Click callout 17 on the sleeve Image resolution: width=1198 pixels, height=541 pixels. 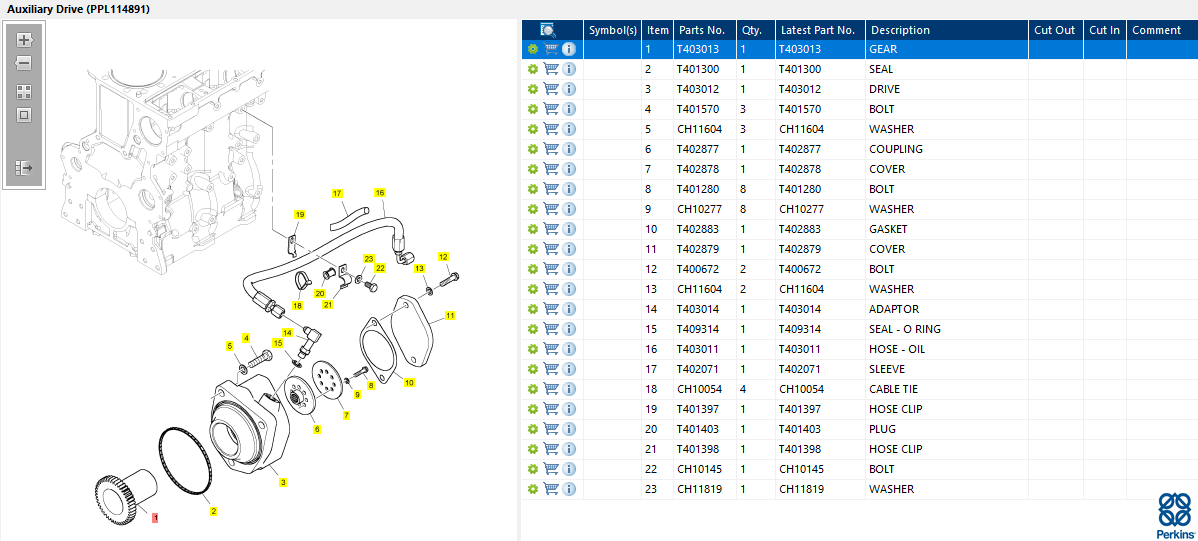click(x=337, y=193)
